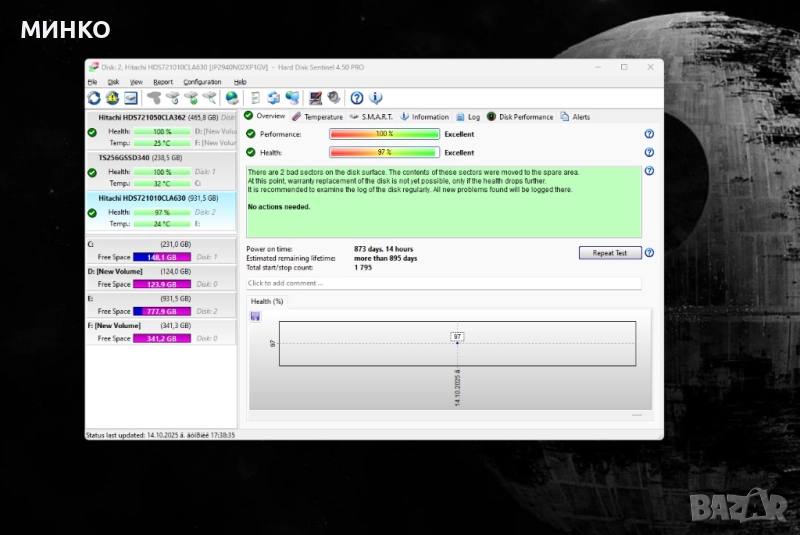Switch to the S.M.A.R.T. tab
The height and width of the screenshot is (535, 800).
[x=370, y=117]
